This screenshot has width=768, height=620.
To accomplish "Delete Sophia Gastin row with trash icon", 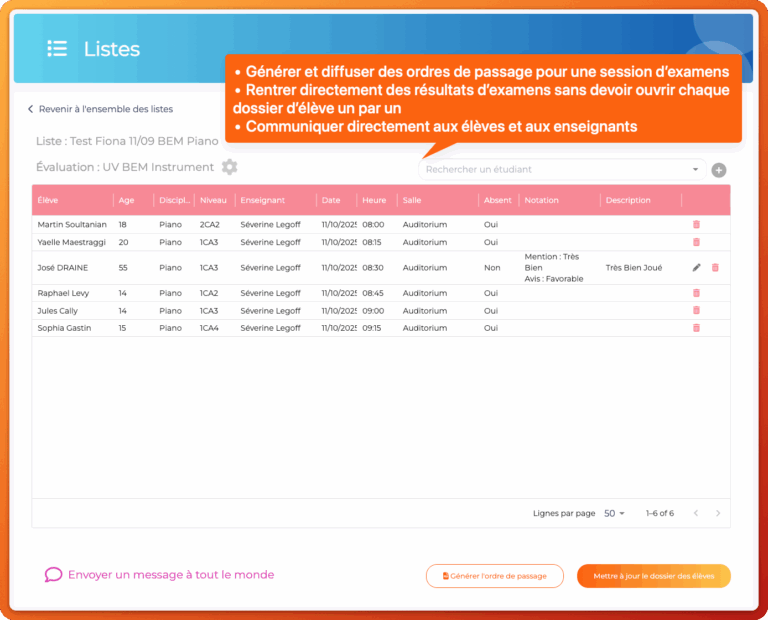I will pos(697,328).
